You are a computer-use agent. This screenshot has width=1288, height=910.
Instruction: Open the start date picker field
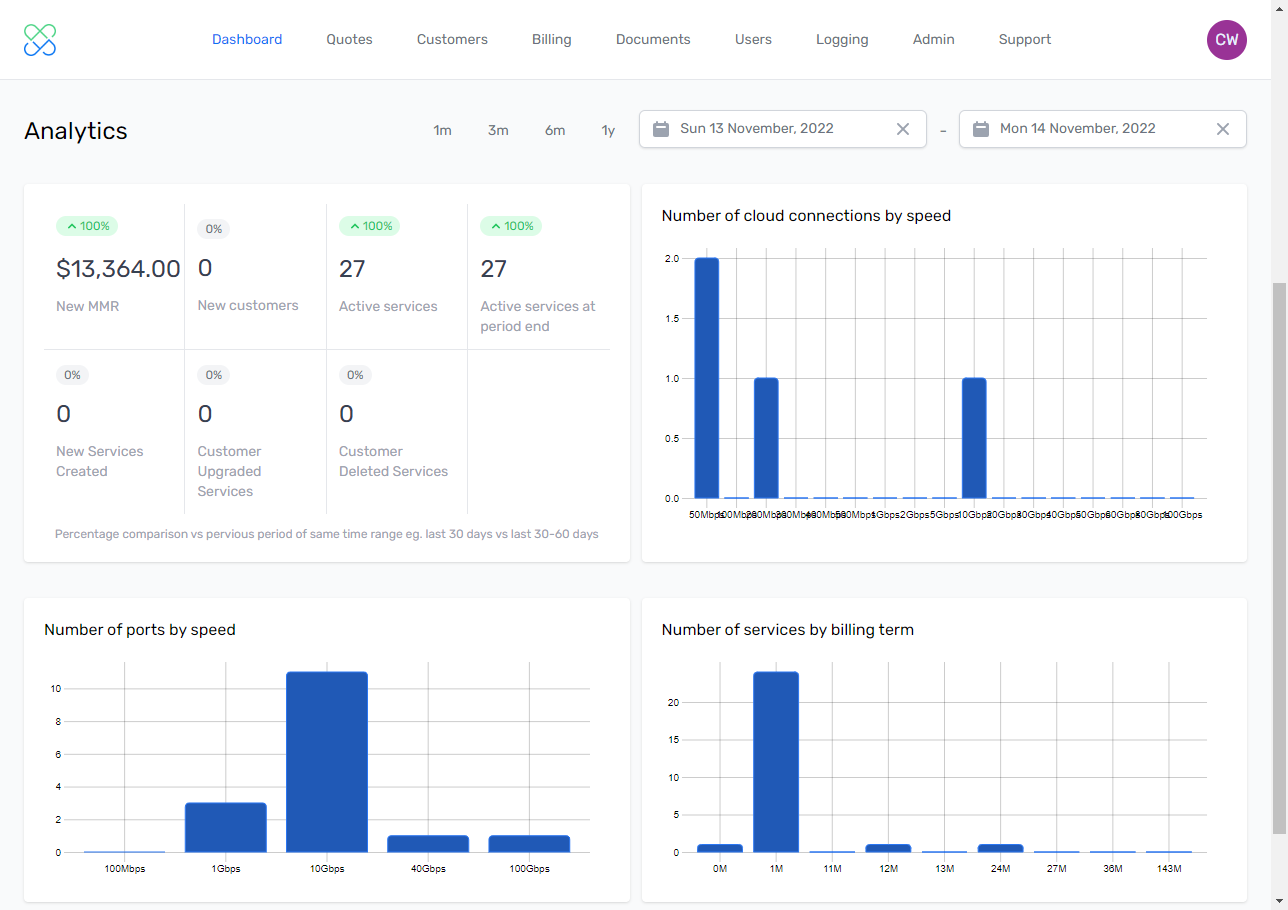[780, 129]
